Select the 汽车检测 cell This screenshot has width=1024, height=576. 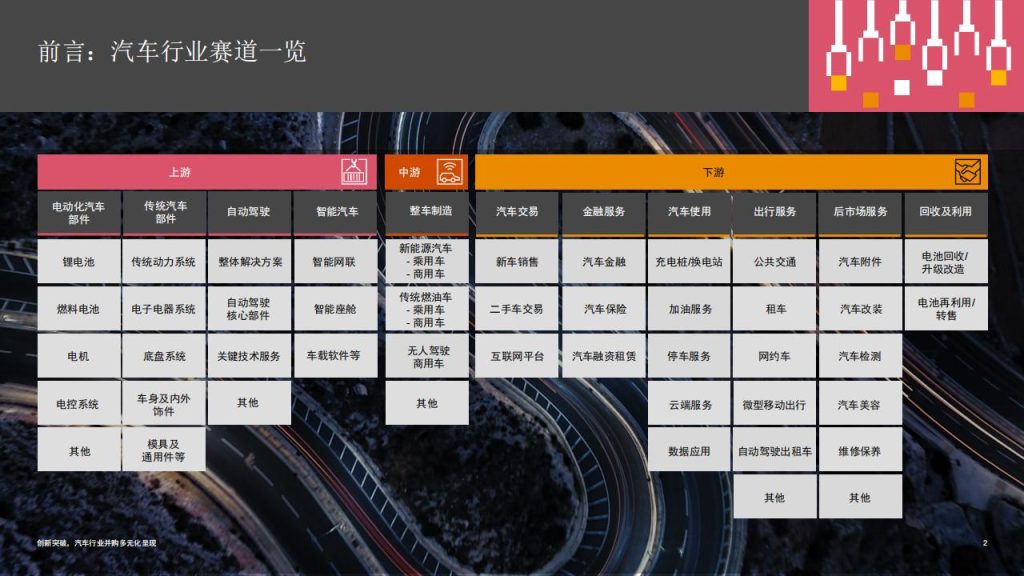pyautogui.click(x=860, y=356)
